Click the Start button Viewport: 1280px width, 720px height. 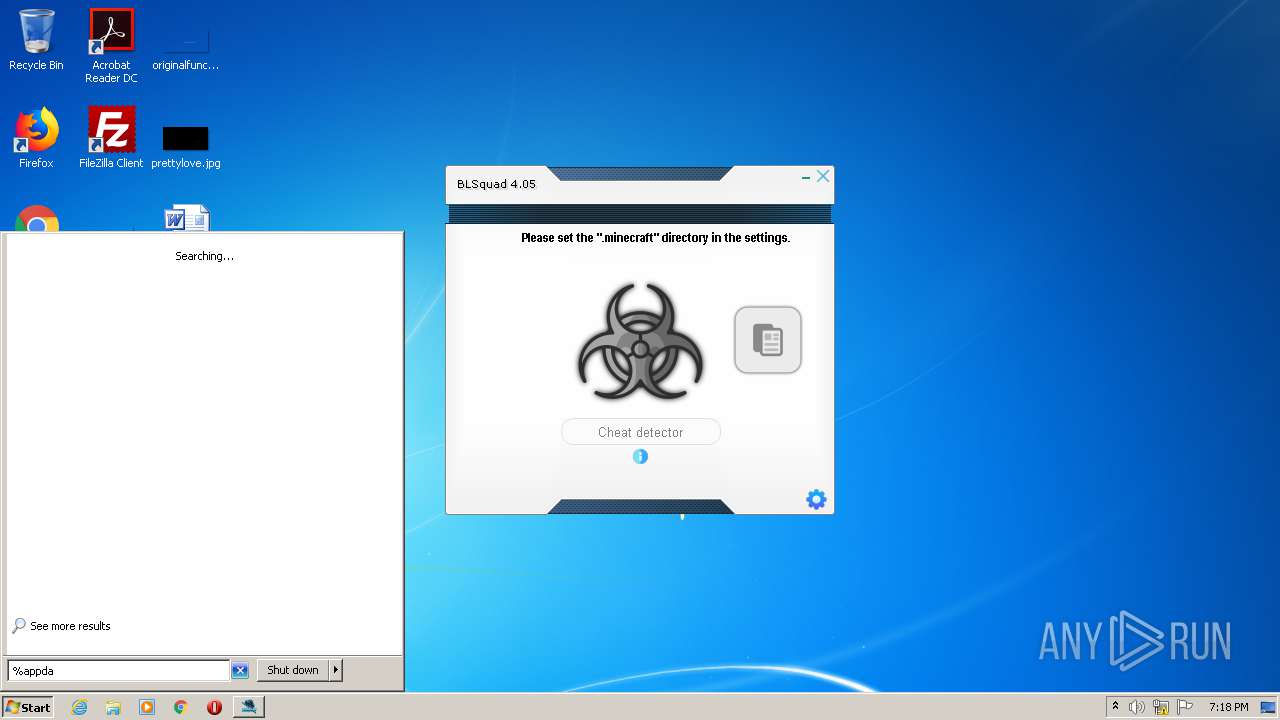(27, 707)
